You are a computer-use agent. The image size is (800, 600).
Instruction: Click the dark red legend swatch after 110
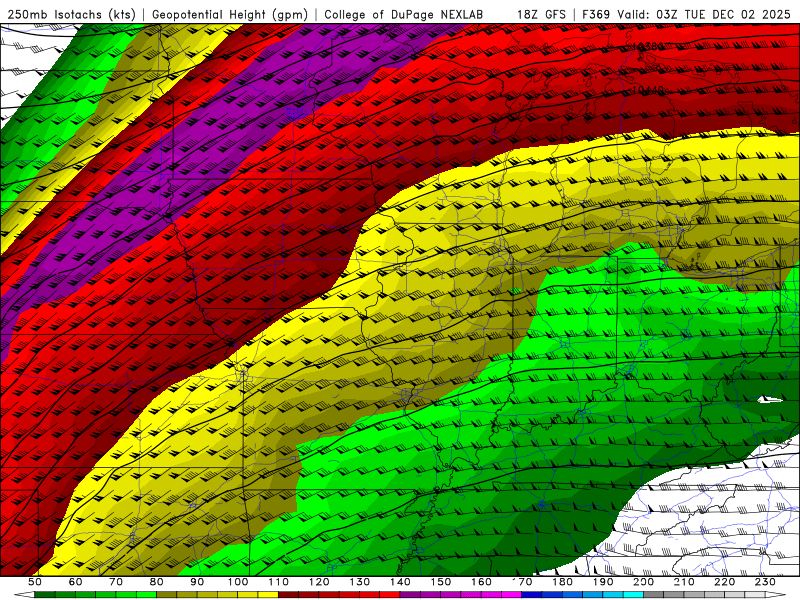tap(289, 595)
